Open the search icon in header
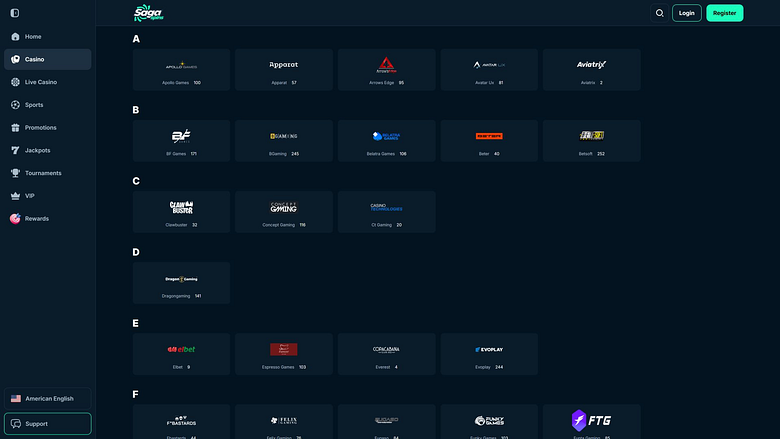Viewport: 780px width, 439px height. pos(660,13)
